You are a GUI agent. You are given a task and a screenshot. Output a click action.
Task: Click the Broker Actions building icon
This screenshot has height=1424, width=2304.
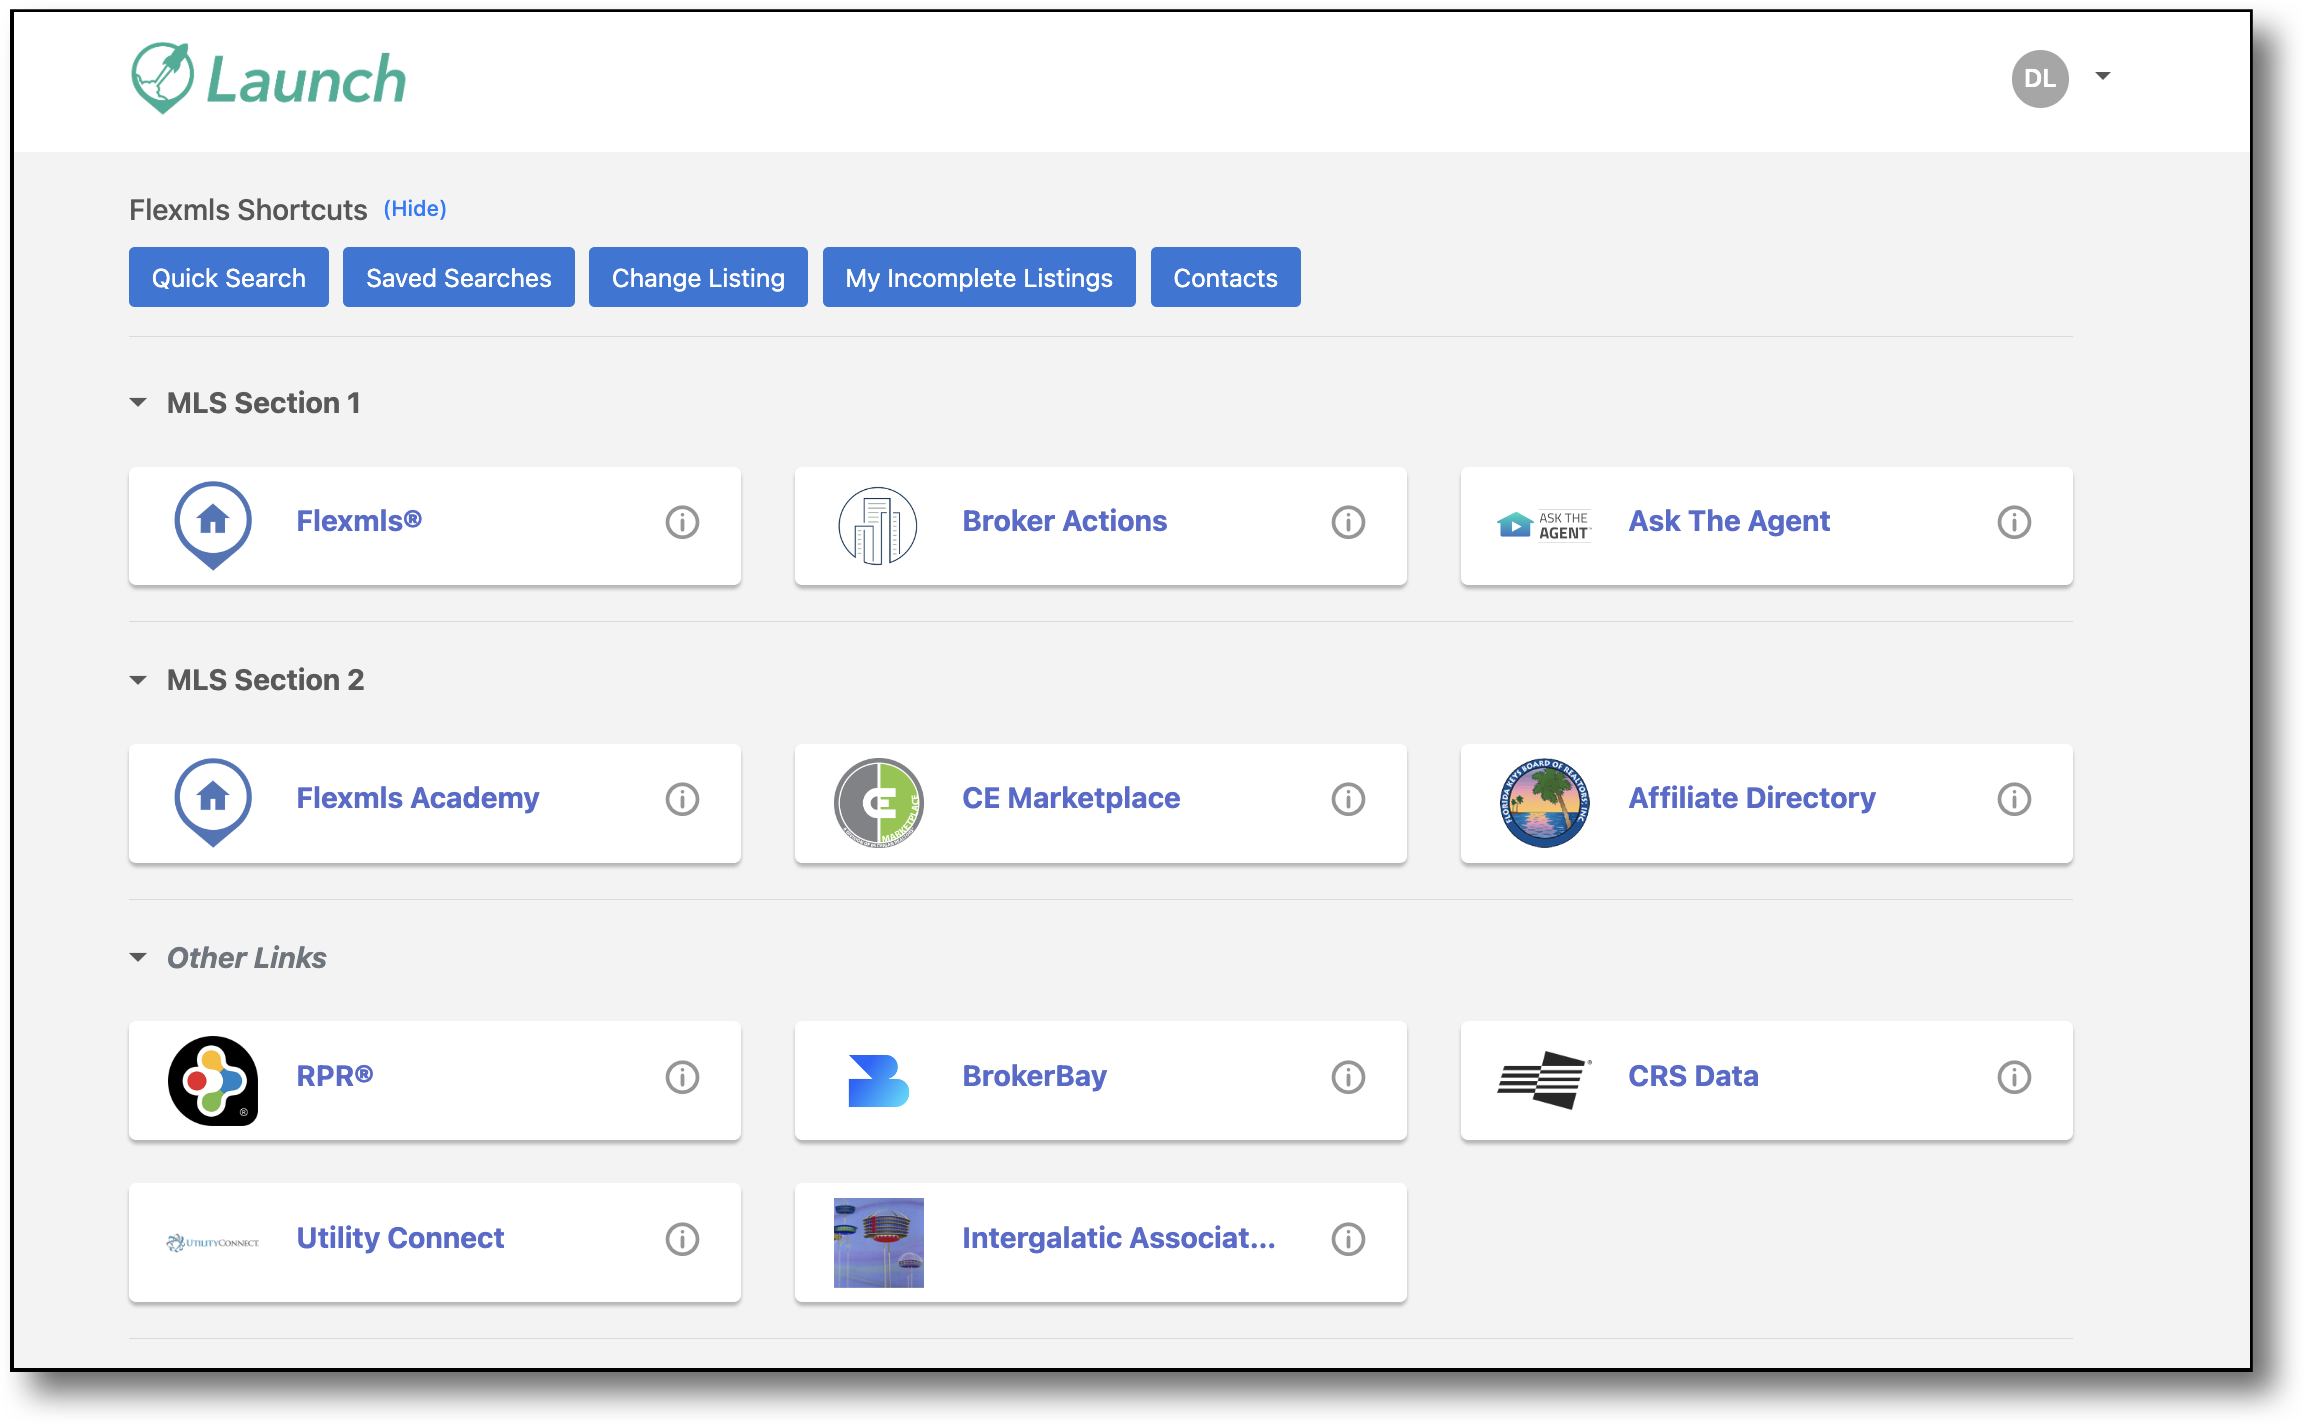878,525
